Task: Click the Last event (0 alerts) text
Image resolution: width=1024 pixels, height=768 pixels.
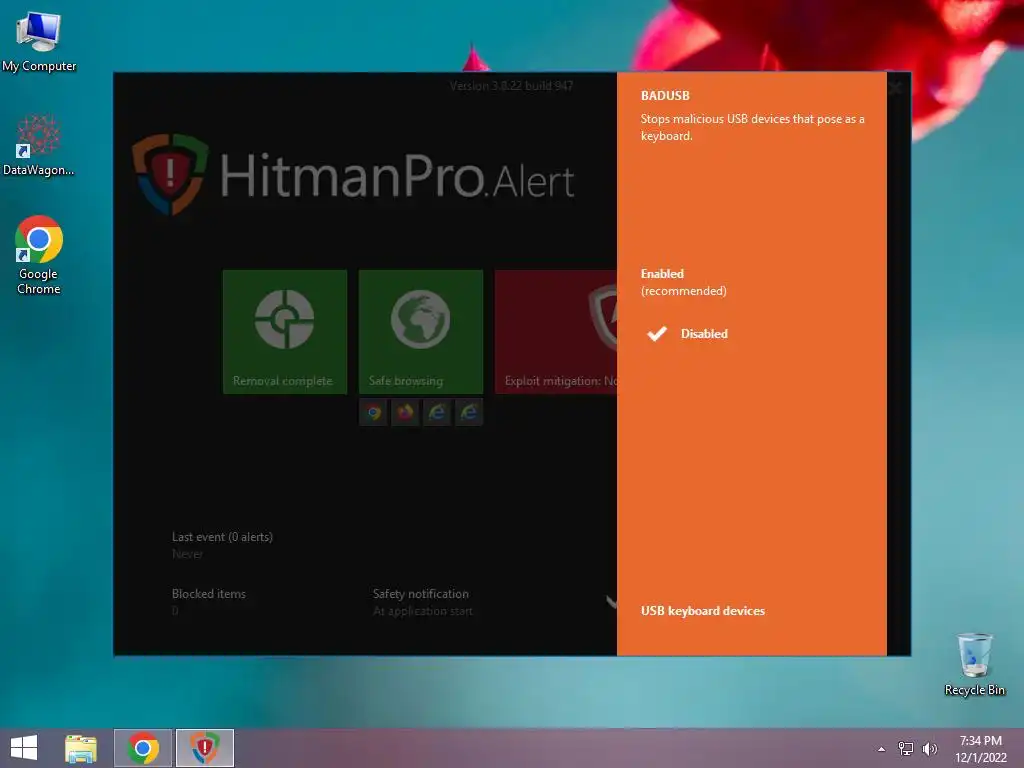Action: (222, 537)
